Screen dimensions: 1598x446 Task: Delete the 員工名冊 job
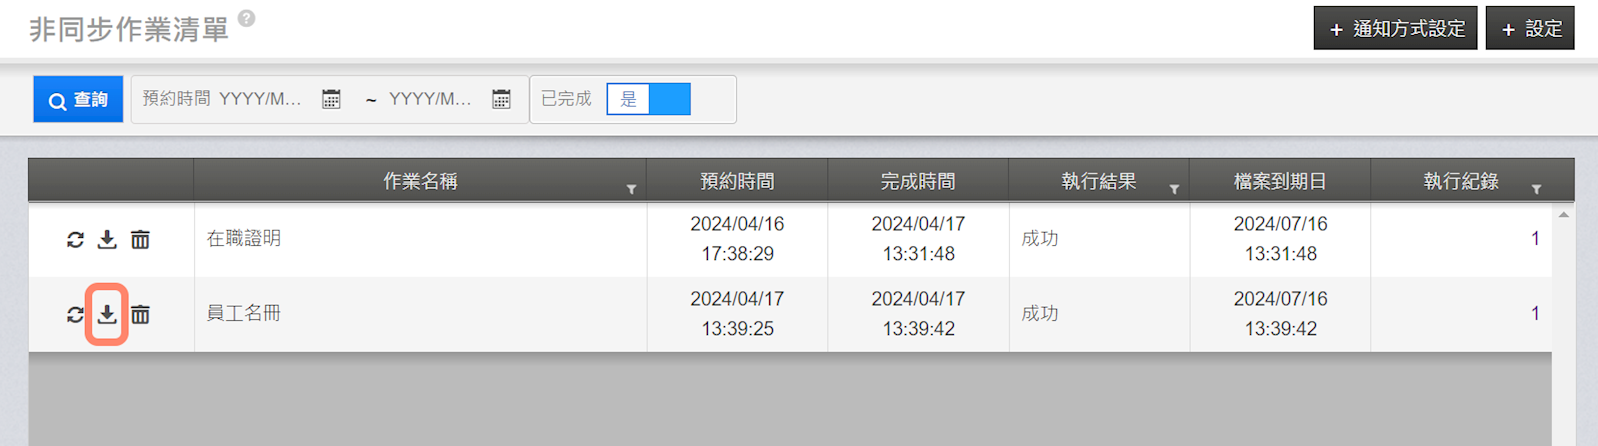coord(140,315)
